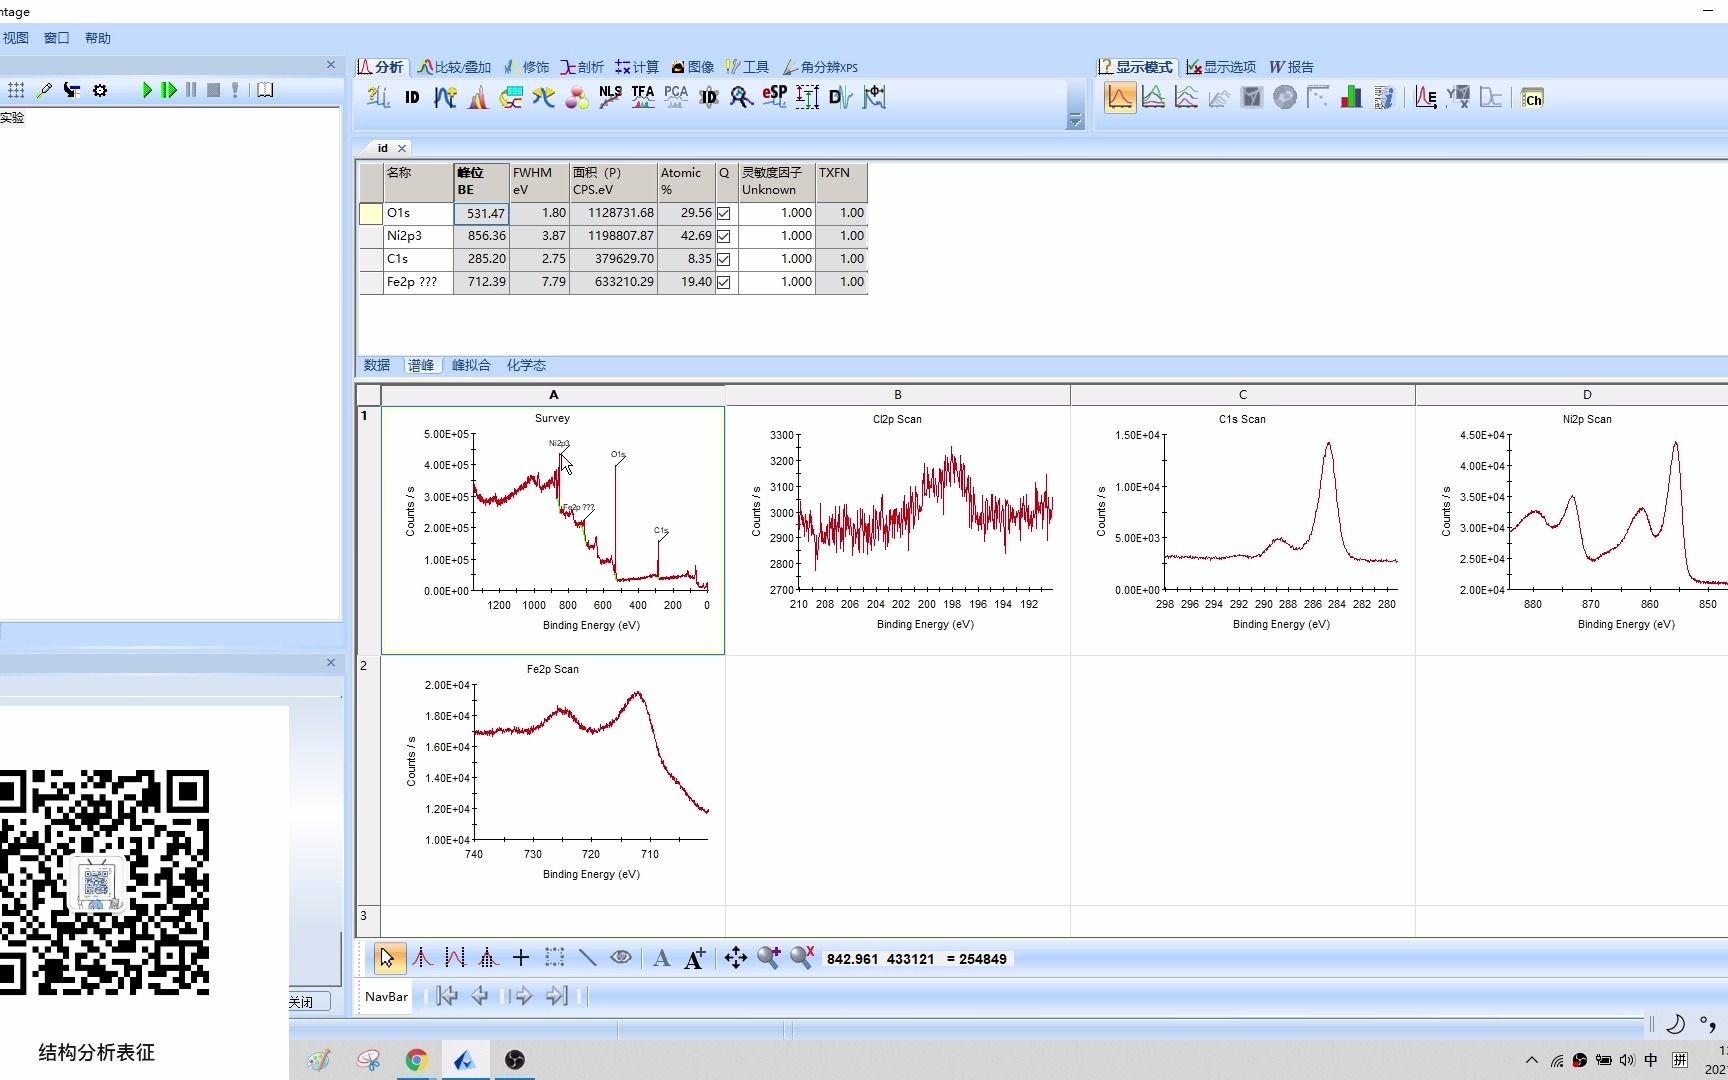Open the PCA analysis tool
The height and width of the screenshot is (1080, 1728).
tap(676, 97)
